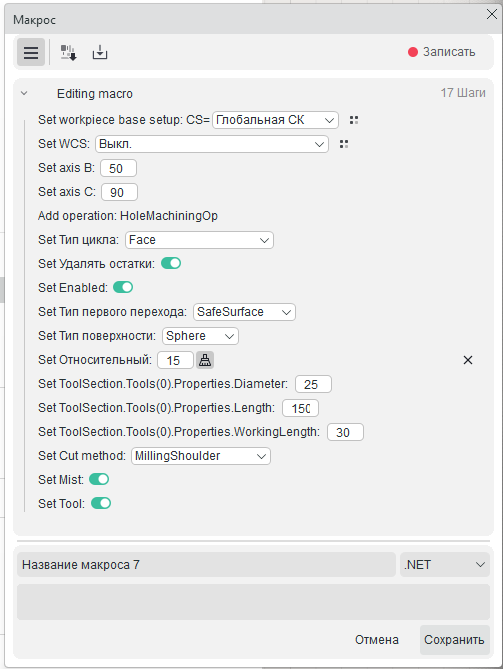Open the Cut method MillingShoulder dropdown
503x669 pixels.
click(201, 456)
